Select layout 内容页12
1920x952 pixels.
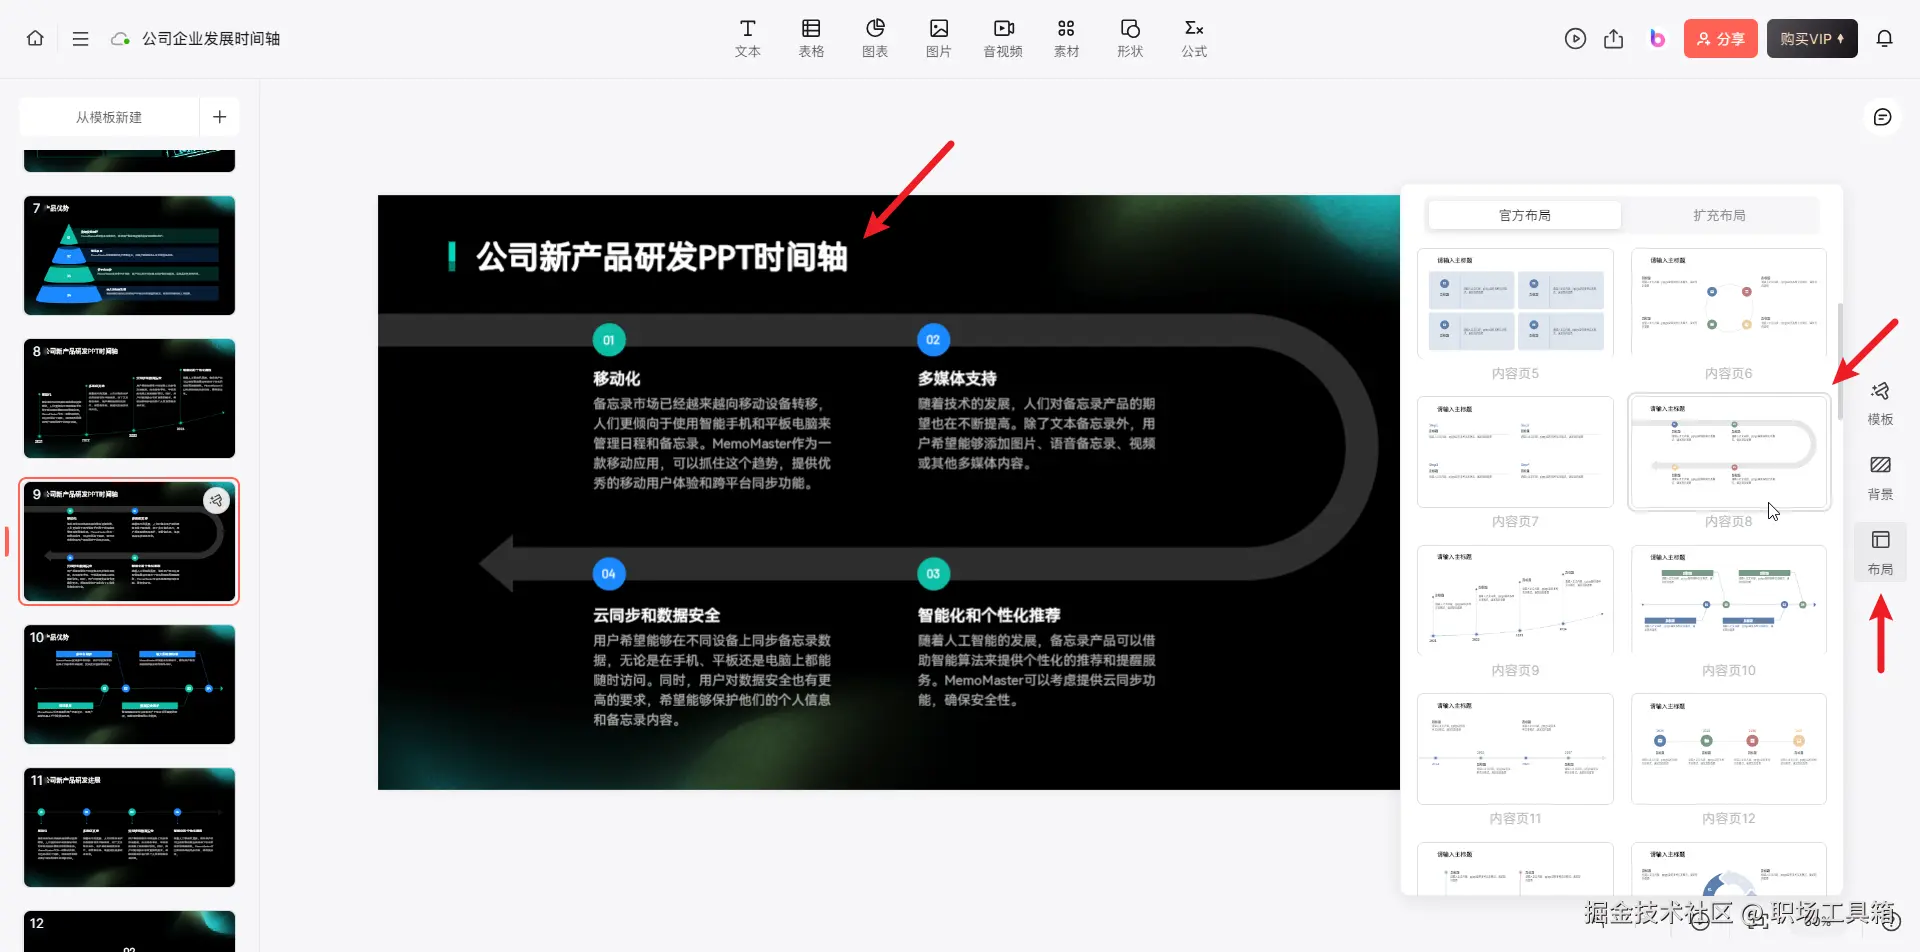coord(1728,748)
